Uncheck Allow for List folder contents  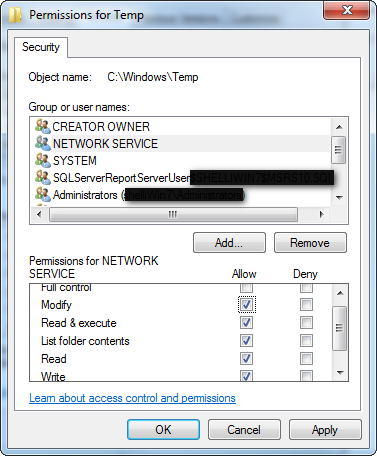coord(247,341)
